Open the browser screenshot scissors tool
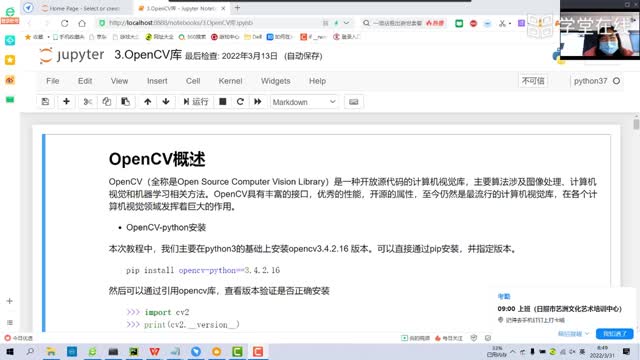 [502, 23]
